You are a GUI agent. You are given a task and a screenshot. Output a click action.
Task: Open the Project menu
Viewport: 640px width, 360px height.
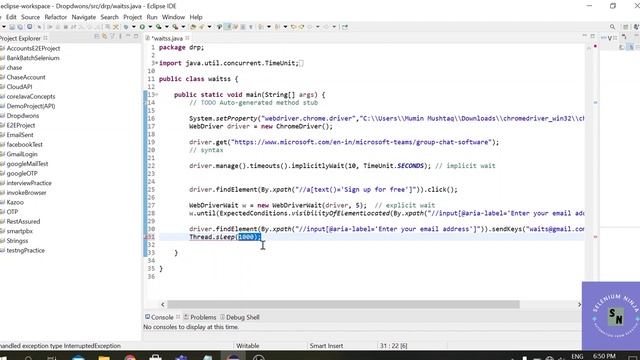click(x=133, y=17)
